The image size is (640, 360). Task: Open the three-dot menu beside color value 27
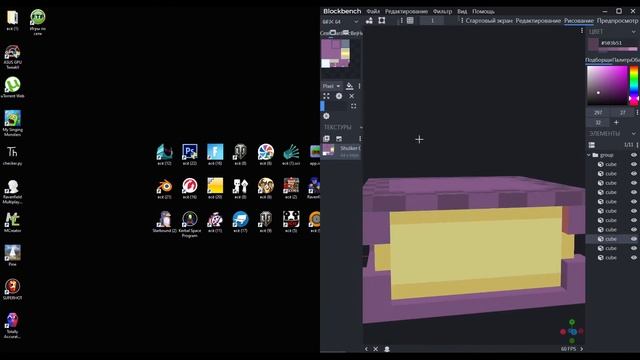coord(637,112)
